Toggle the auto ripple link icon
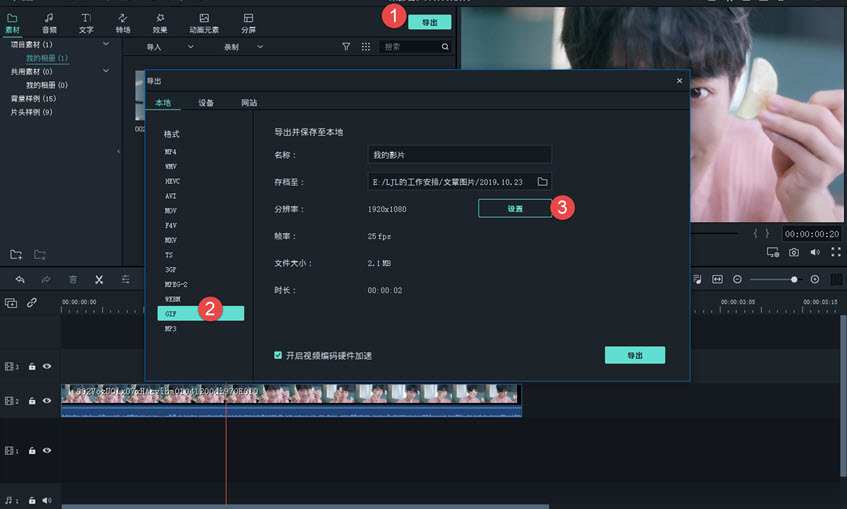Viewport: 847px width, 509px height. coord(32,303)
